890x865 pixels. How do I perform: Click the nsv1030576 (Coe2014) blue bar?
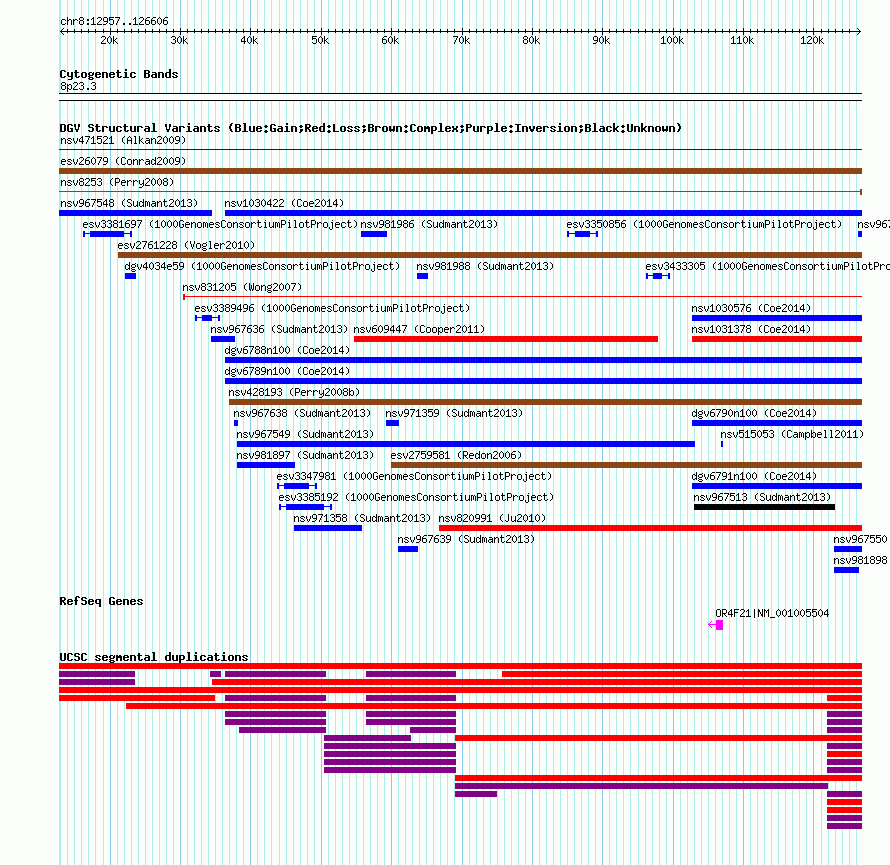(x=777, y=318)
